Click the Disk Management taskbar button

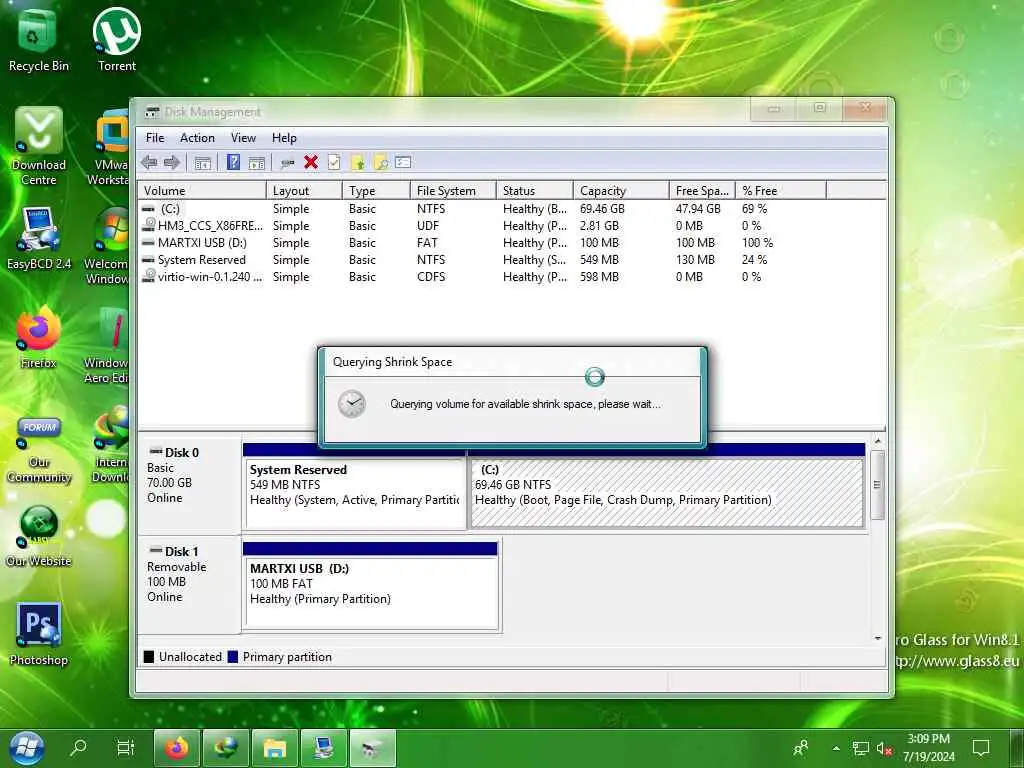(x=373, y=748)
